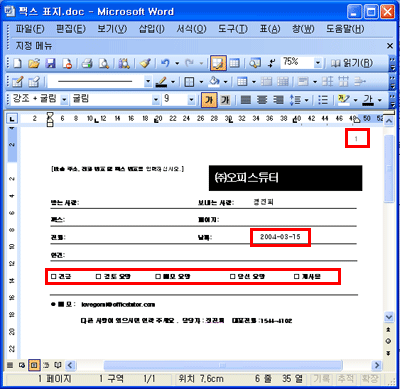Expand the 75% zoom dropdown

pyautogui.click(x=318, y=63)
